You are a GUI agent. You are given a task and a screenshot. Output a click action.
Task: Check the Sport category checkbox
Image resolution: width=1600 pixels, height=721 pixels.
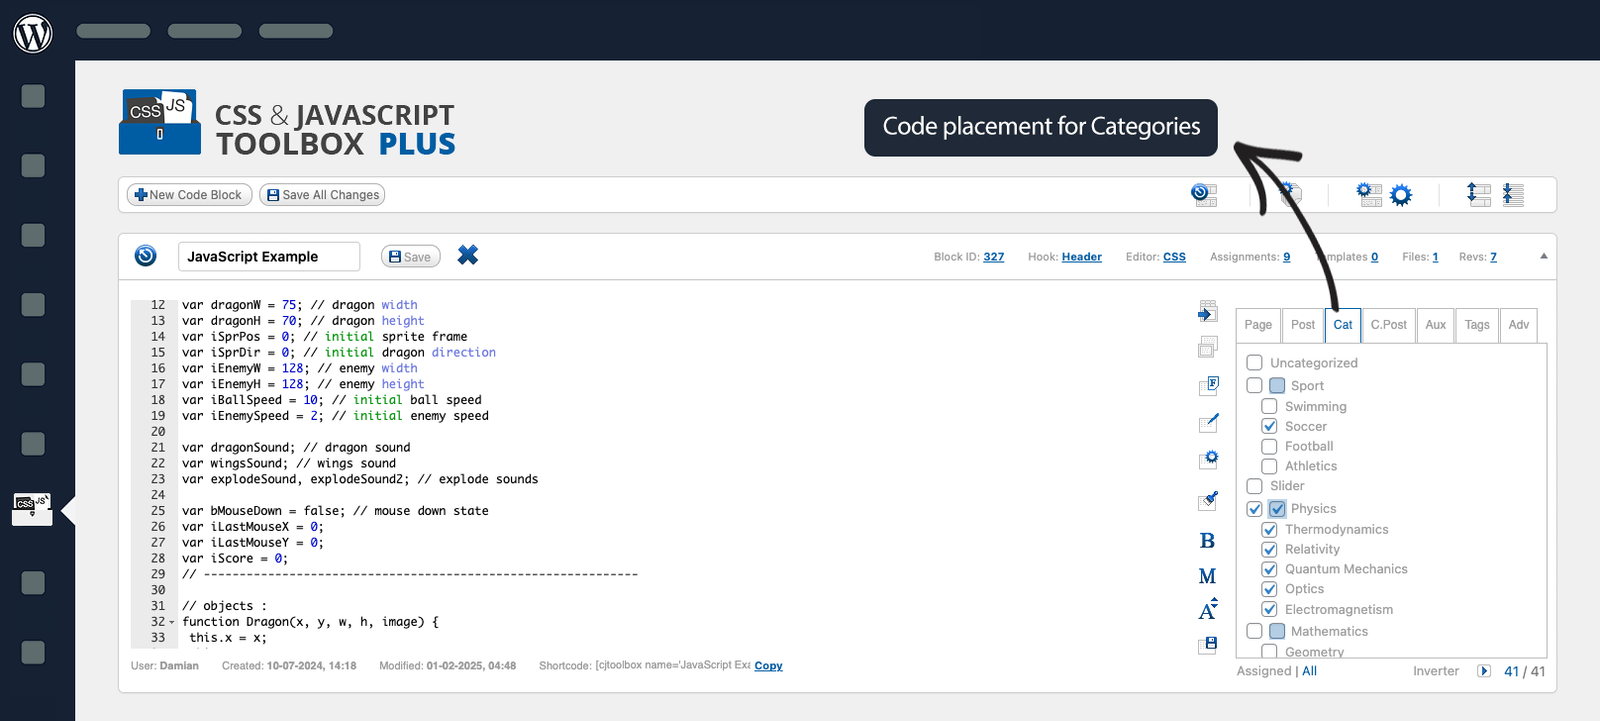pos(1254,385)
